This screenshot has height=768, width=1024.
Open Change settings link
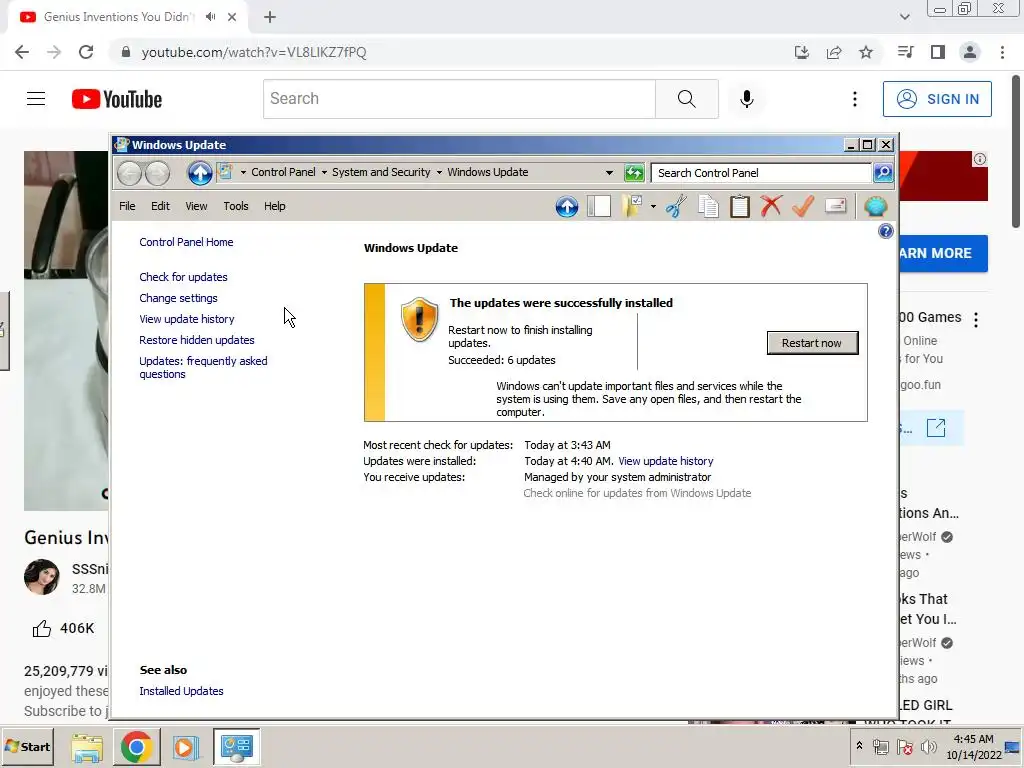(178, 298)
